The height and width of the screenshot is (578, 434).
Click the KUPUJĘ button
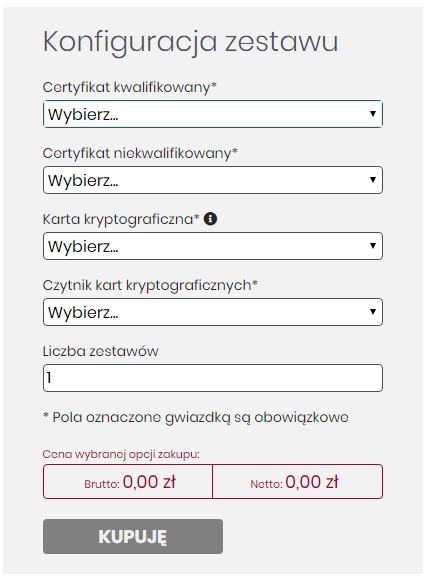tap(133, 536)
